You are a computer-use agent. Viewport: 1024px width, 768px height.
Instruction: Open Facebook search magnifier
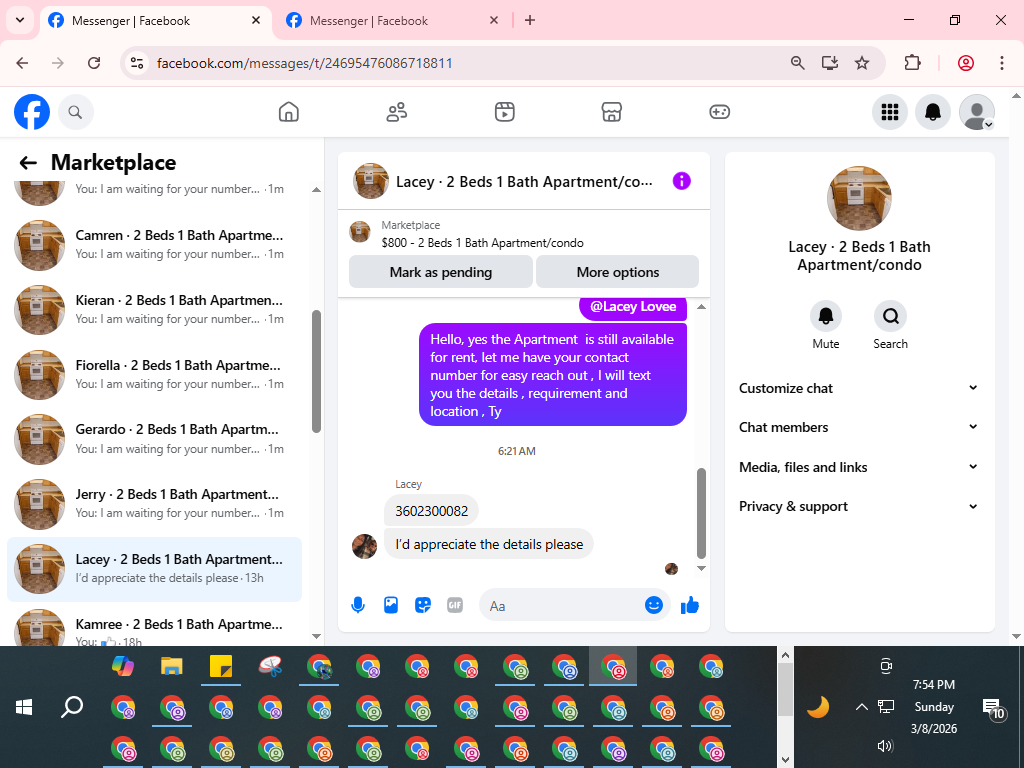pyautogui.click(x=76, y=112)
